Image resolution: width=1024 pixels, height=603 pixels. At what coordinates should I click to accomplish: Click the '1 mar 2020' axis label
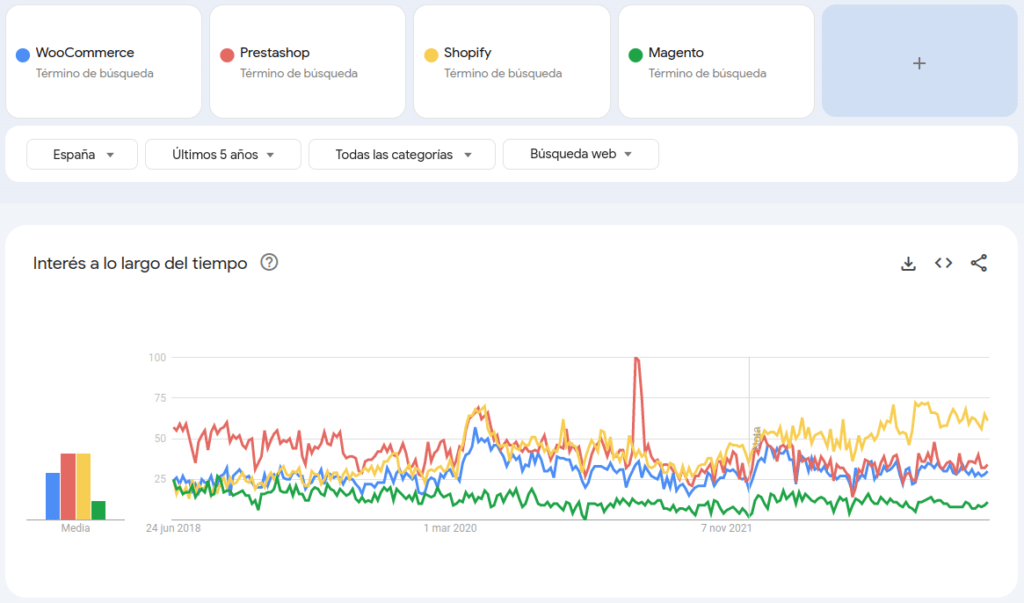[x=450, y=528]
